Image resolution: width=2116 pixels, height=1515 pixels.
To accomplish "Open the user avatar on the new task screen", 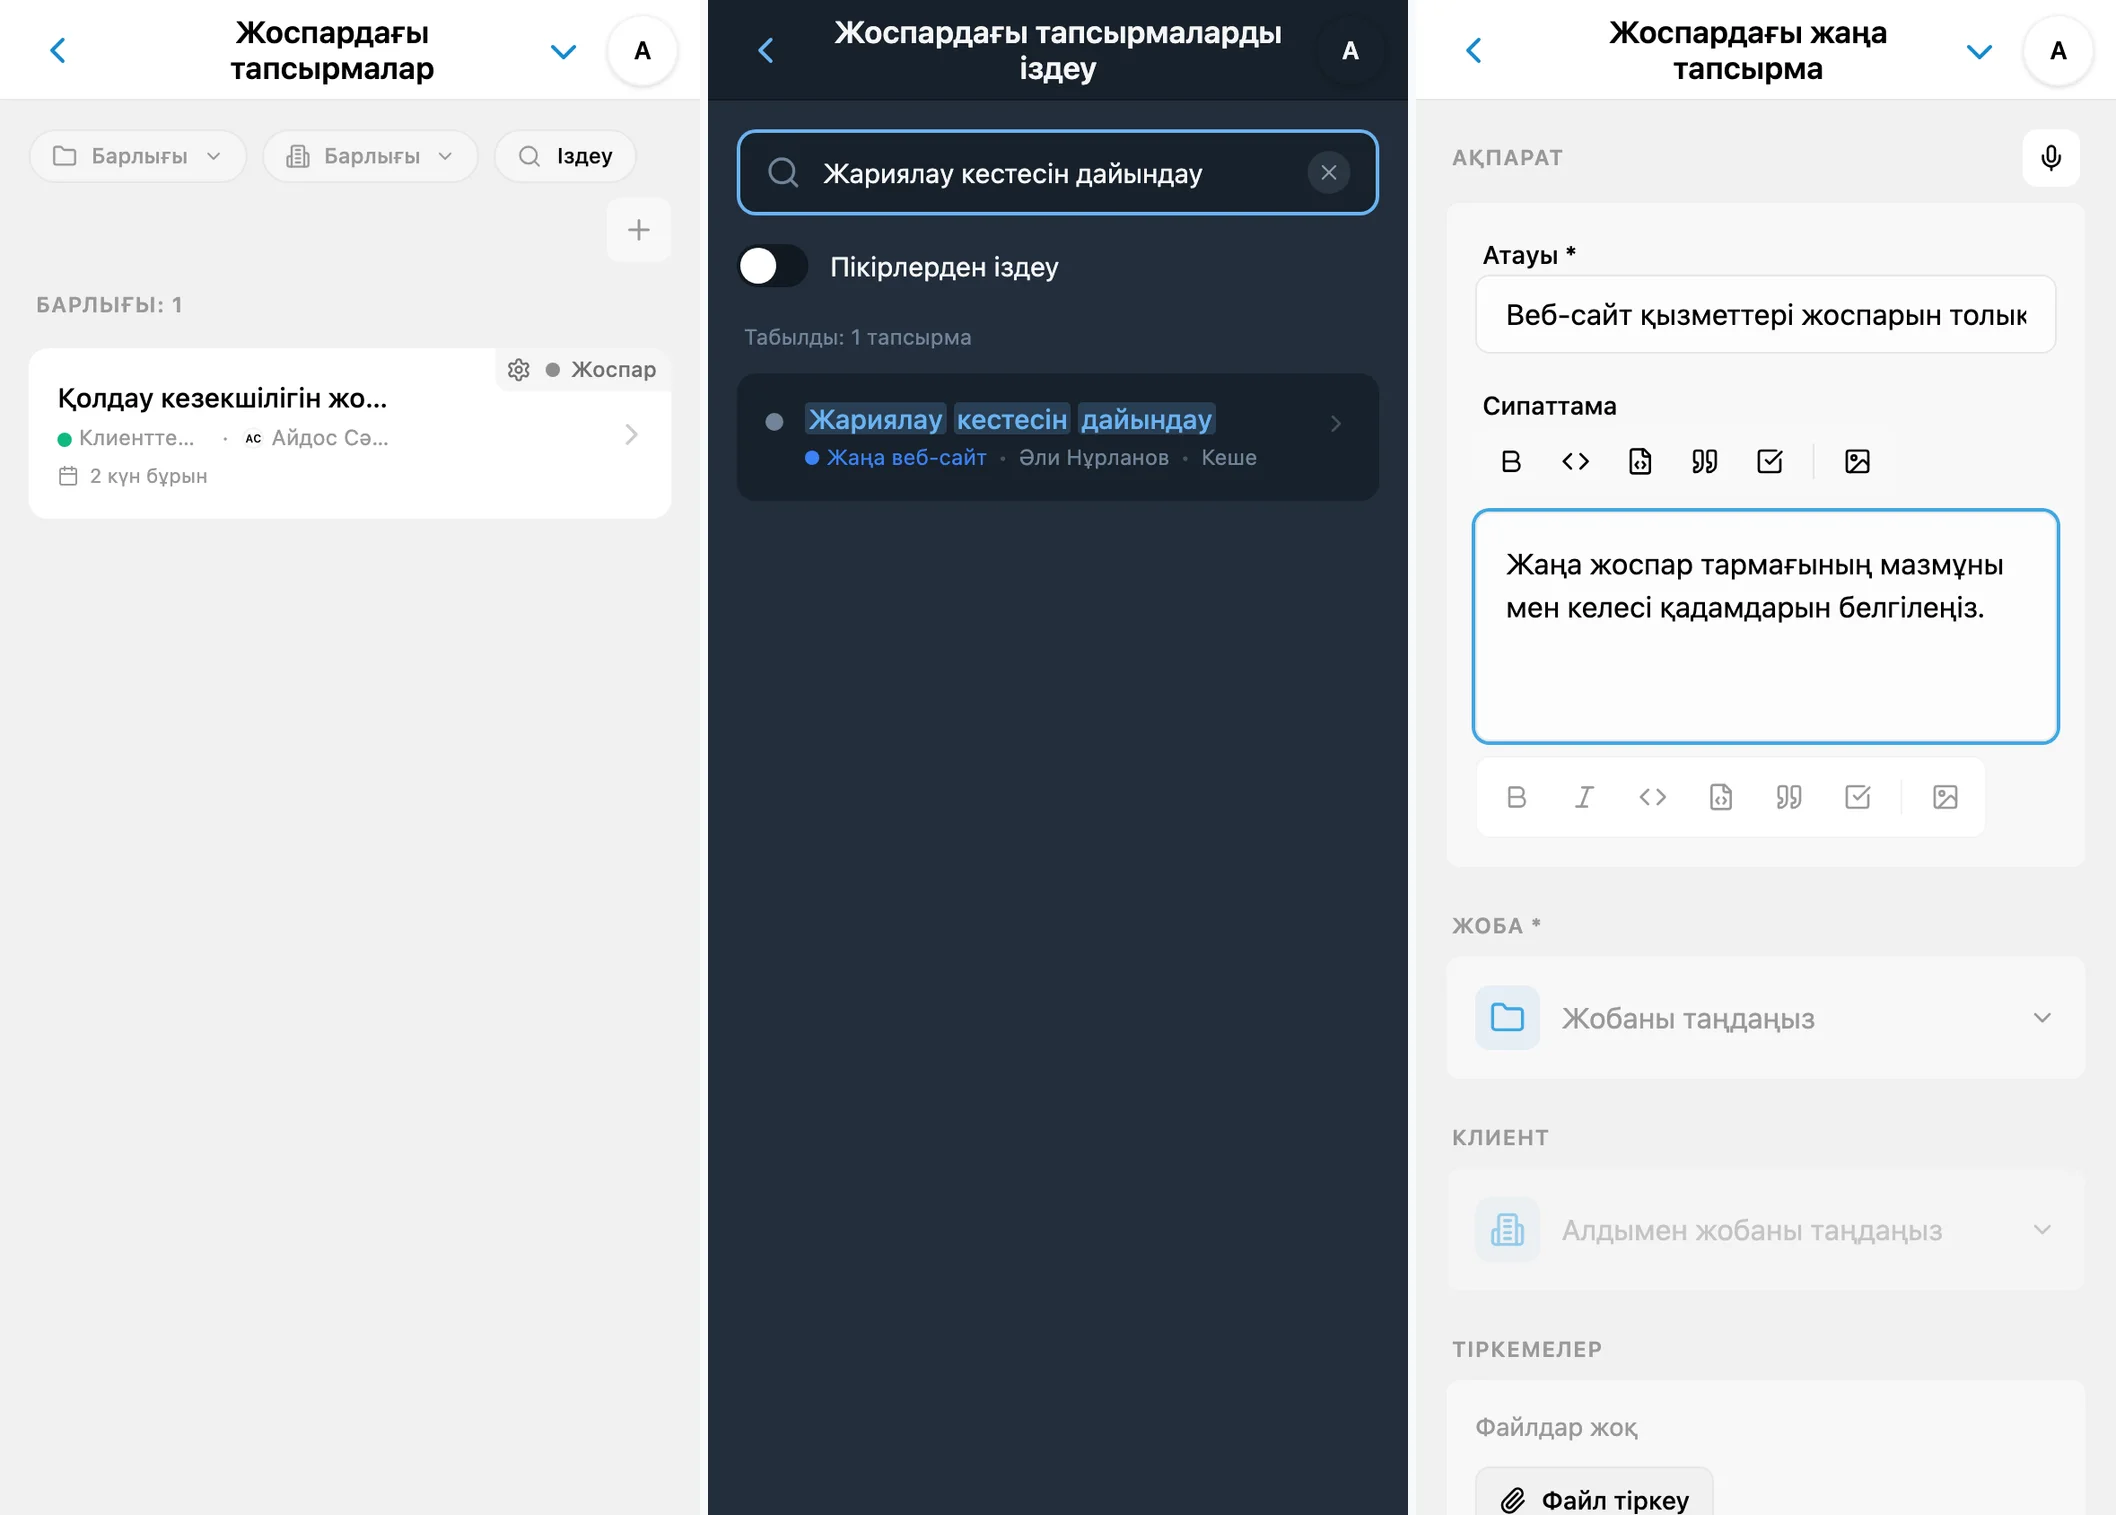I will pyautogui.click(x=2058, y=51).
